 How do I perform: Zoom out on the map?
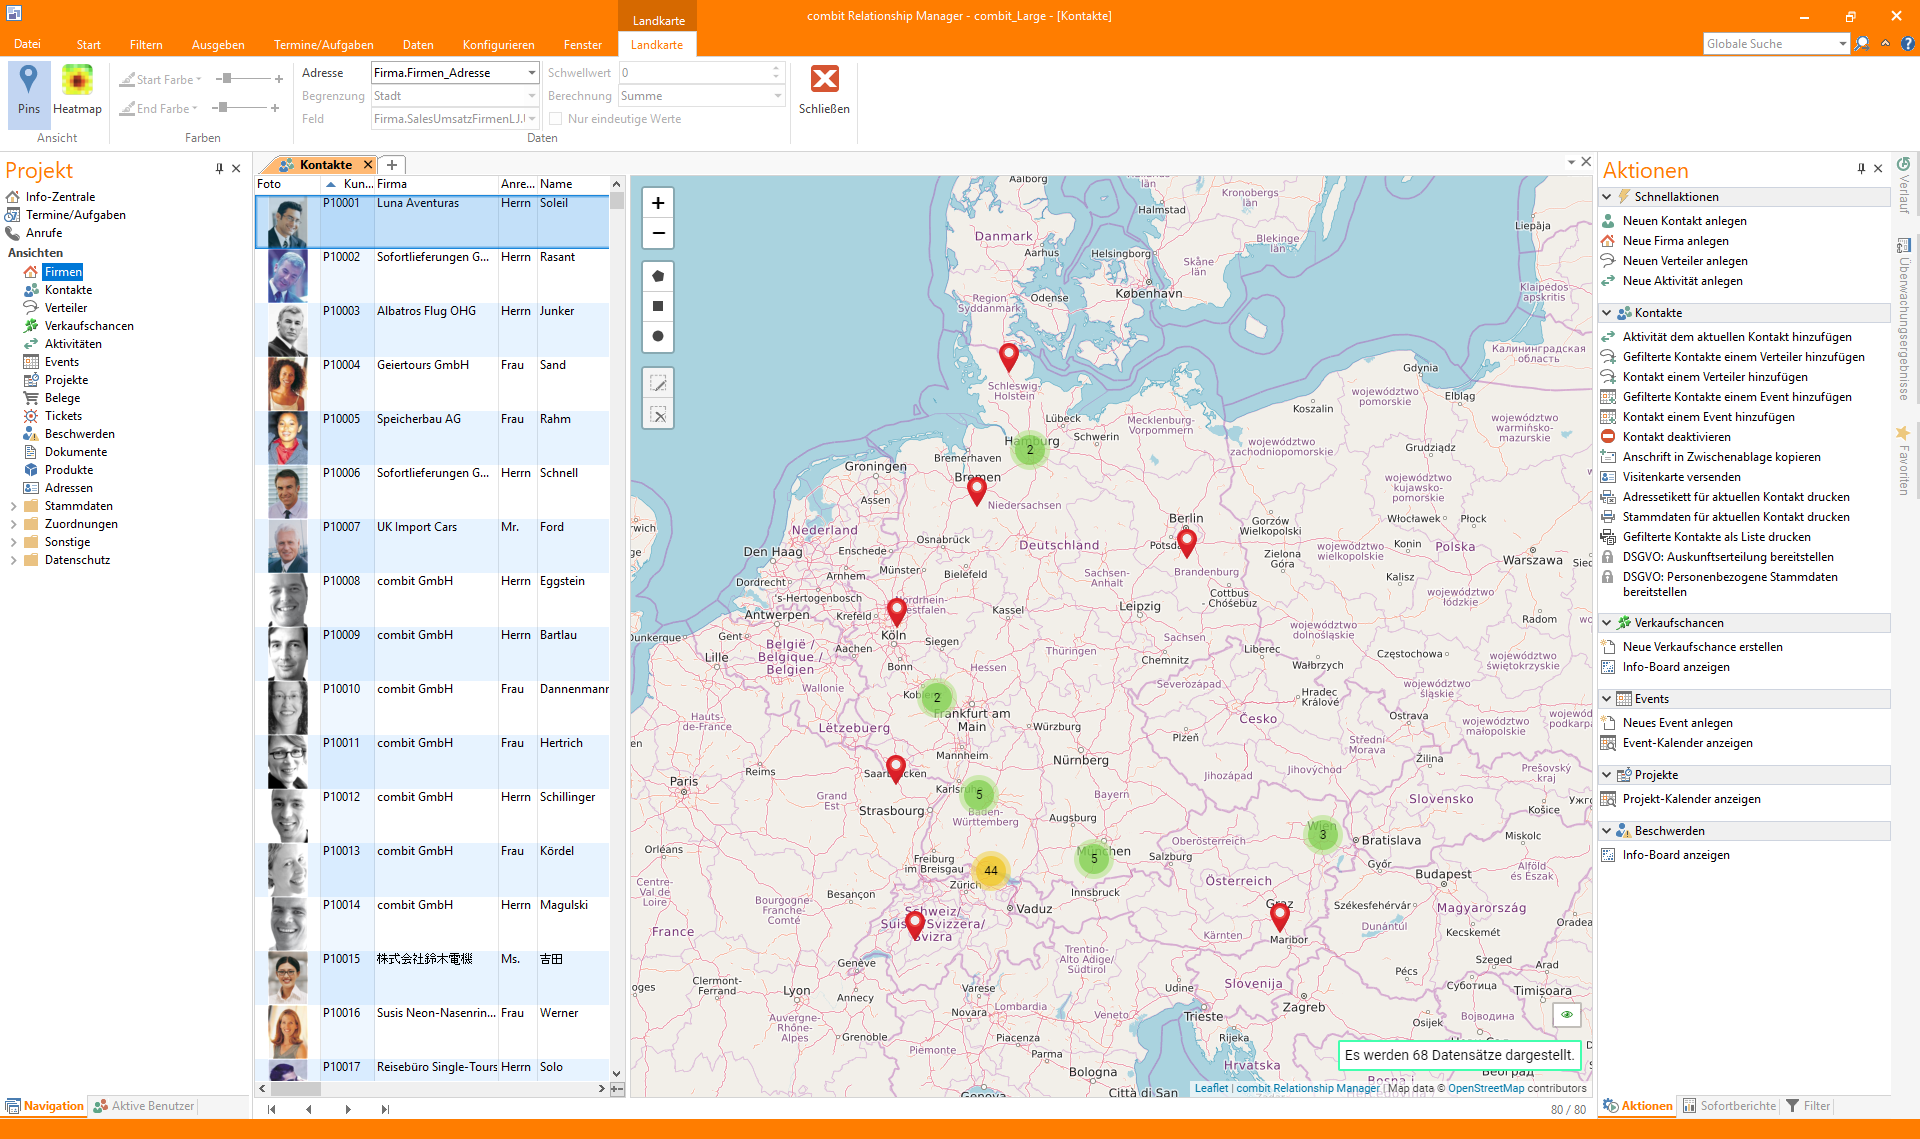click(x=658, y=233)
